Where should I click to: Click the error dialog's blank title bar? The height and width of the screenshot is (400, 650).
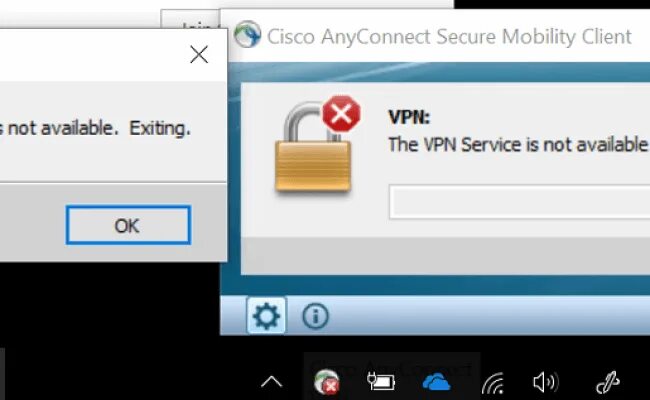[x=90, y=54]
